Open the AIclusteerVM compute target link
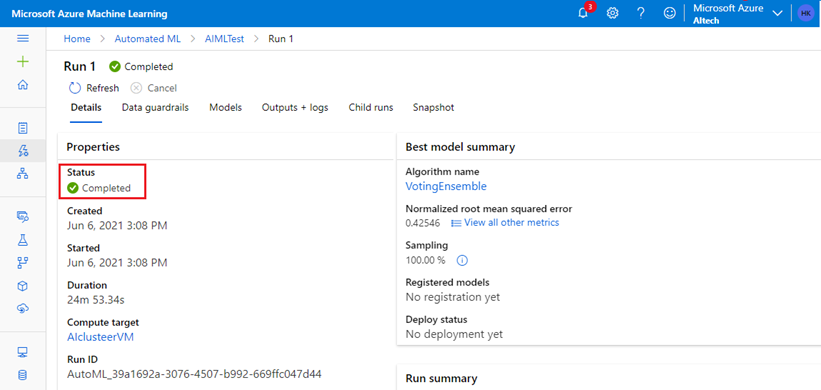The height and width of the screenshot is (390, 821). 101,337
